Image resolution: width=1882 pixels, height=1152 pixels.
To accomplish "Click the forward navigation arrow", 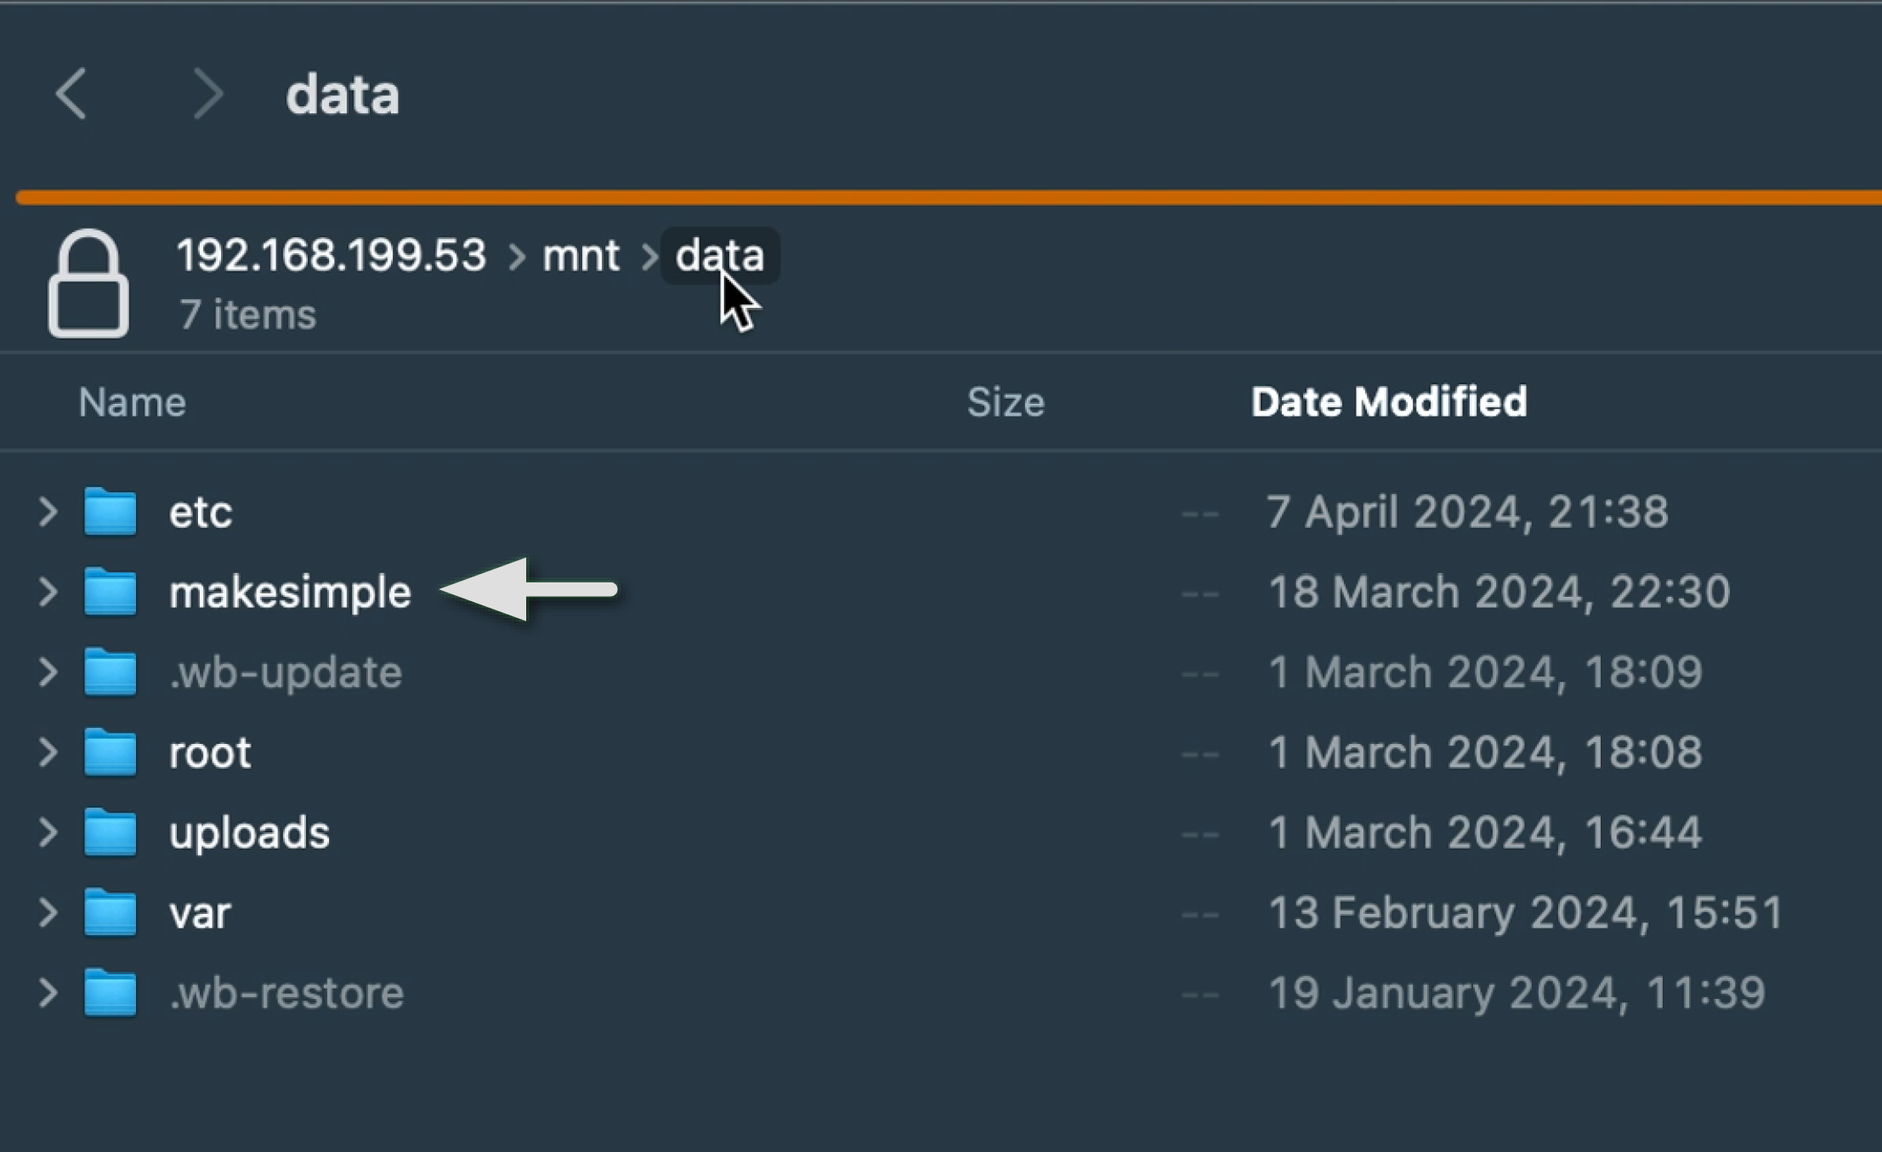I will (207, 94).
